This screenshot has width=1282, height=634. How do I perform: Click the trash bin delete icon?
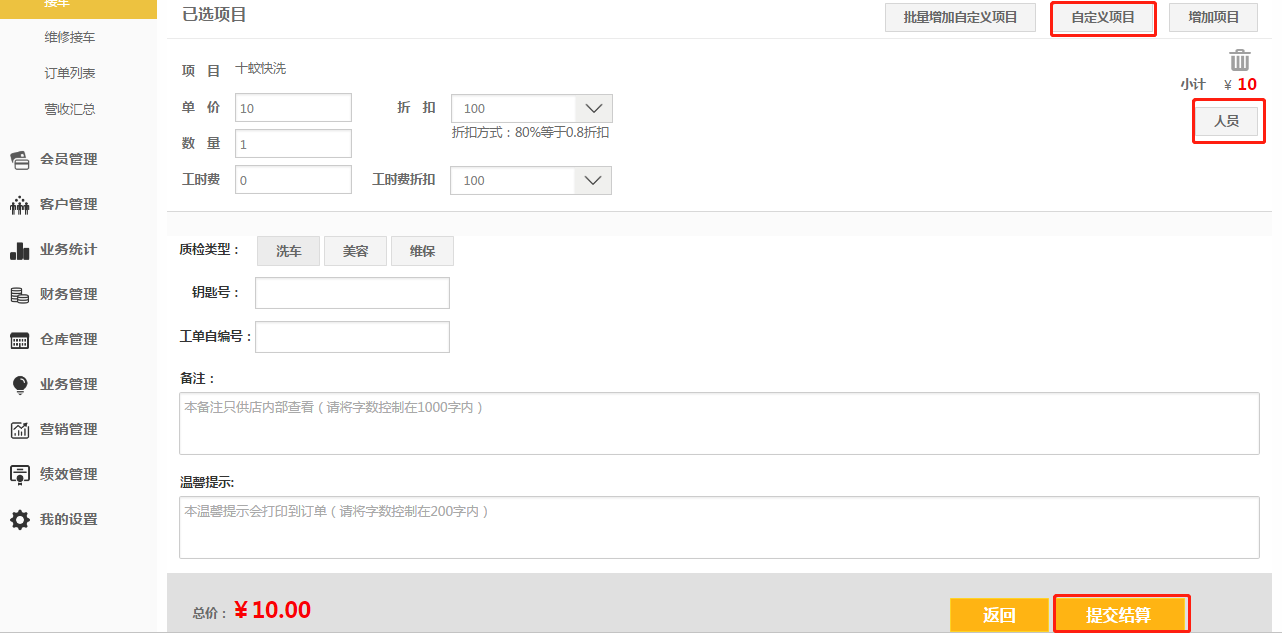pos(1239,60)
